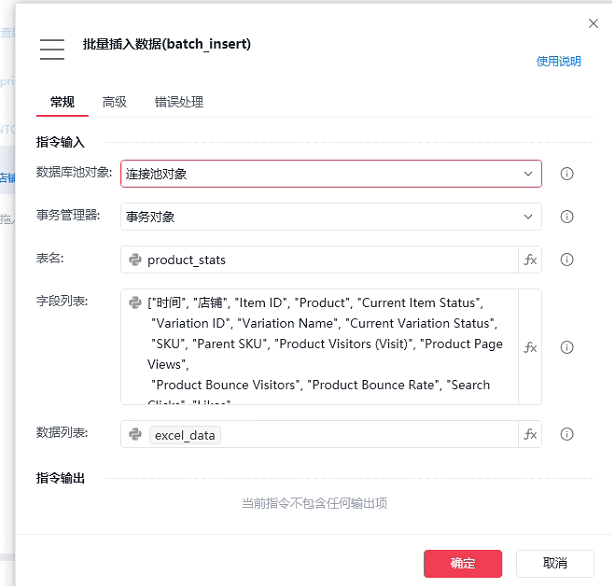Click the 确定 button

click(x=463, y=563)
